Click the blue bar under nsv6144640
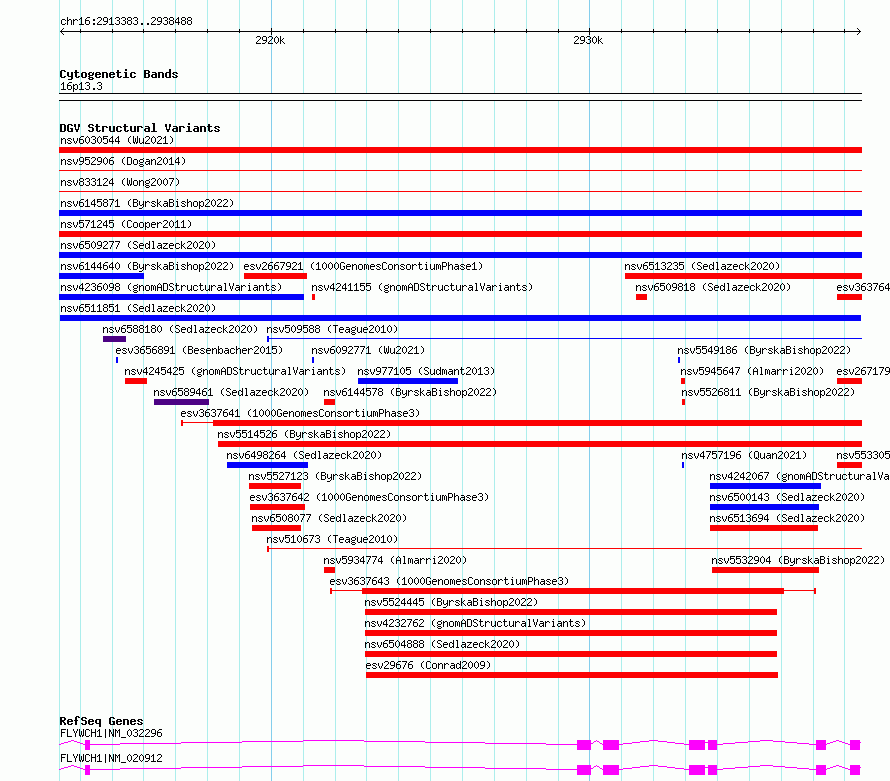Image resolution: width=890 pixels, height=781 pixels. coord(102,276)
